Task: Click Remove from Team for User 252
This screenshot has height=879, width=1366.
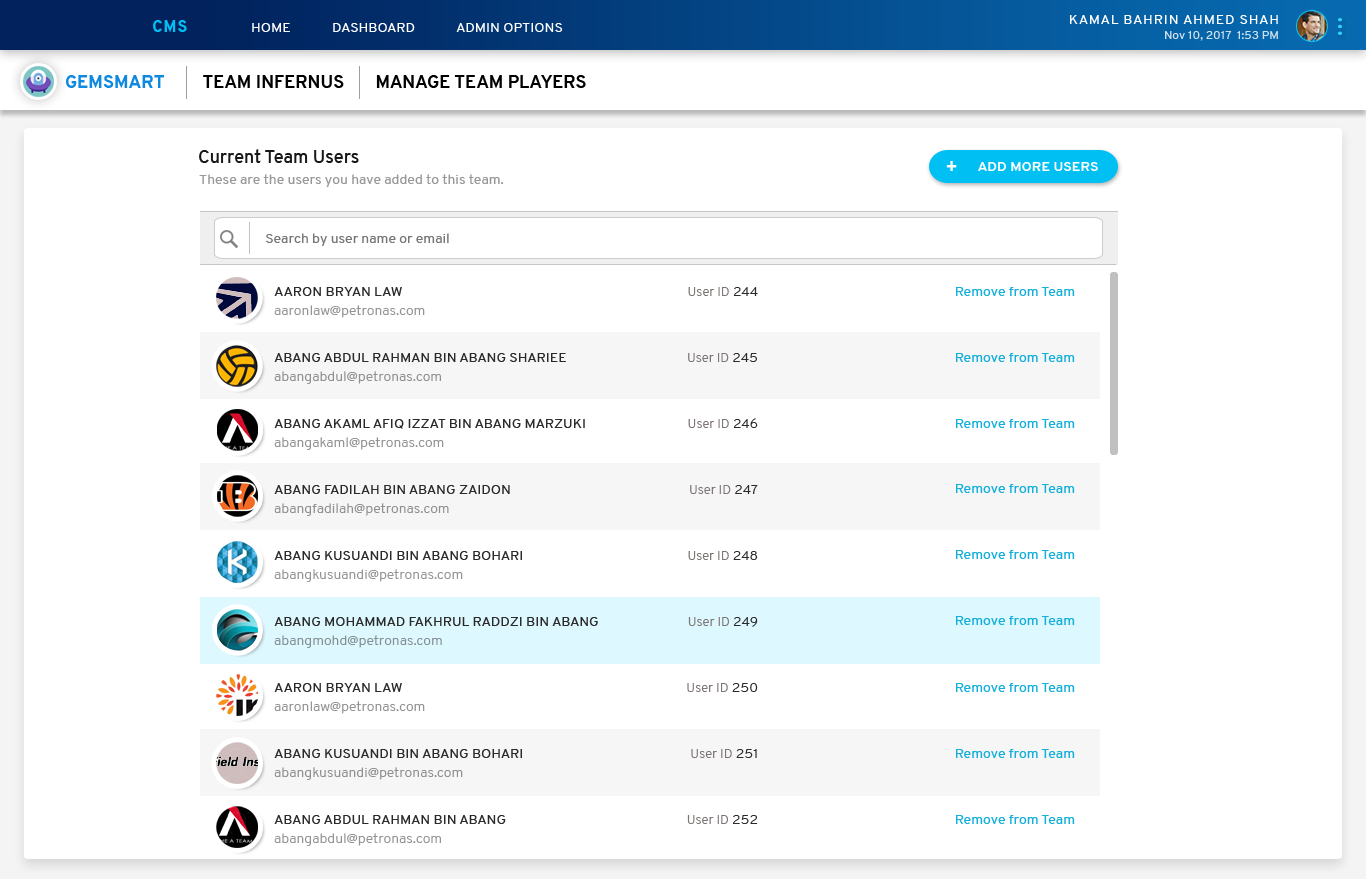Action: 1014,820
